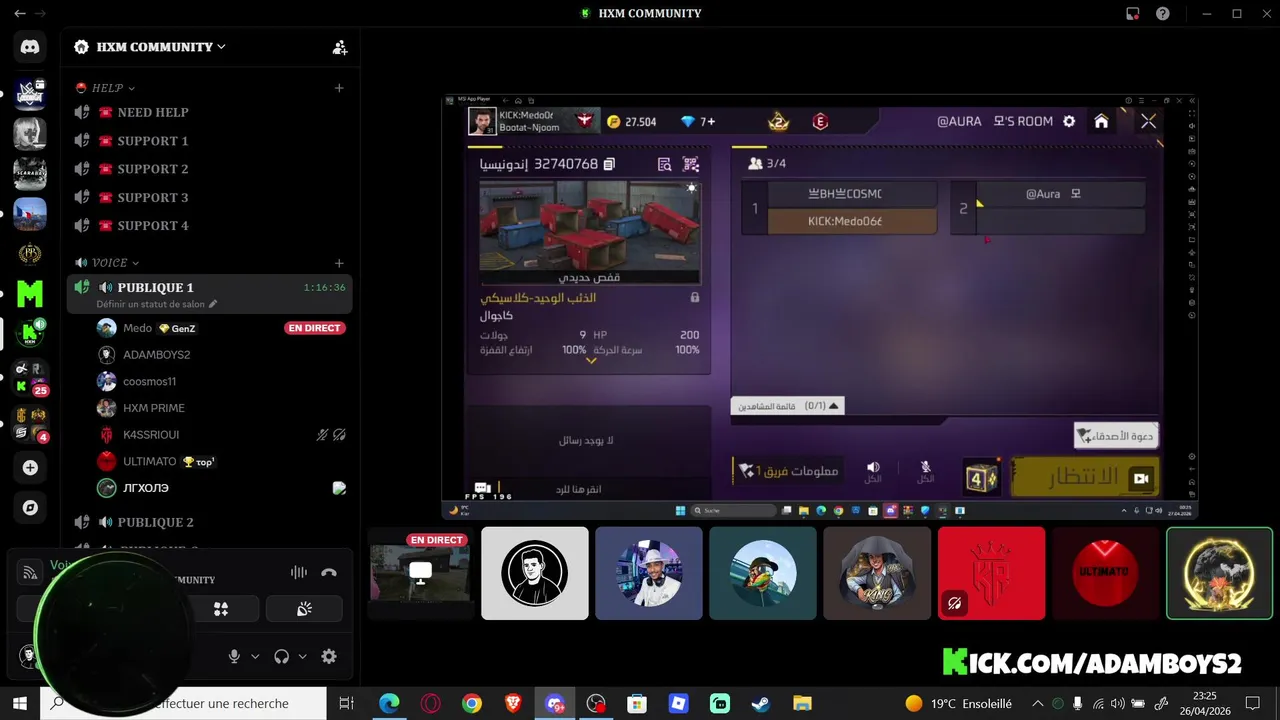This screenshot has height=720, width=1280.
Task: Open the Discord inbox icon in title bar
Action: pyautogui.click(x=1133, y=14)
